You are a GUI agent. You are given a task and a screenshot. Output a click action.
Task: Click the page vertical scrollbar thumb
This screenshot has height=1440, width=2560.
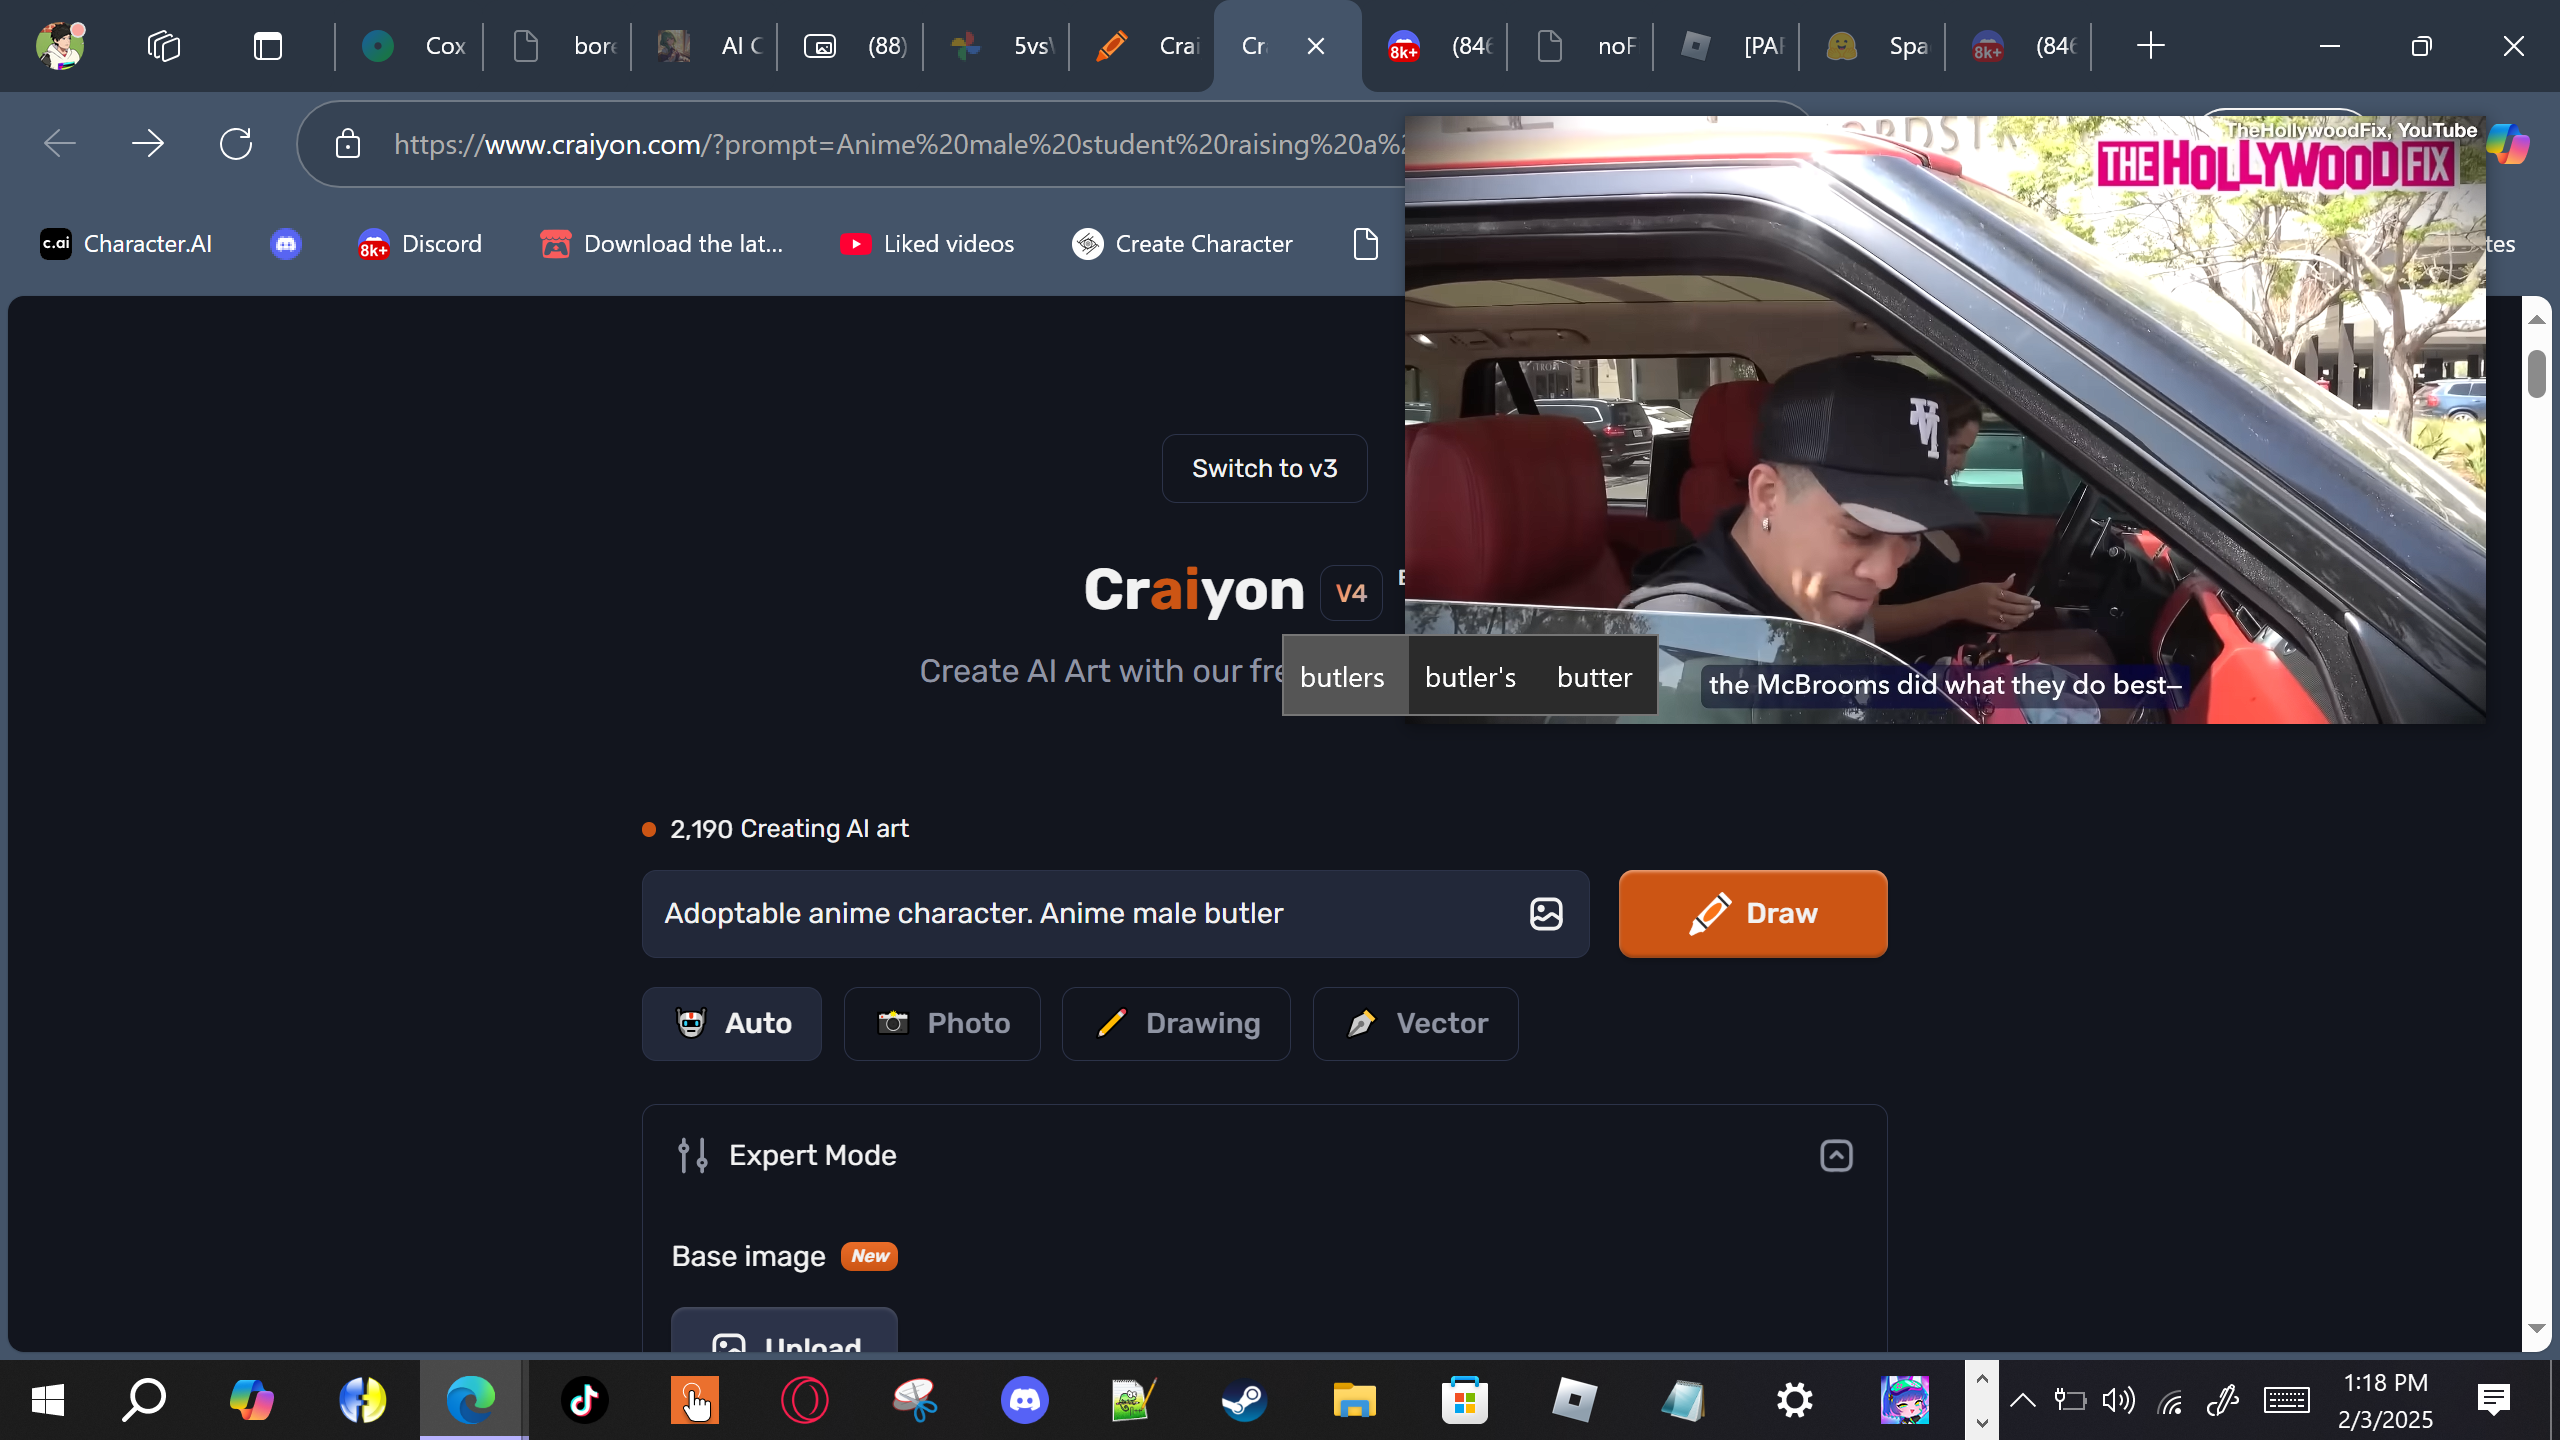tap(2536, 373)
